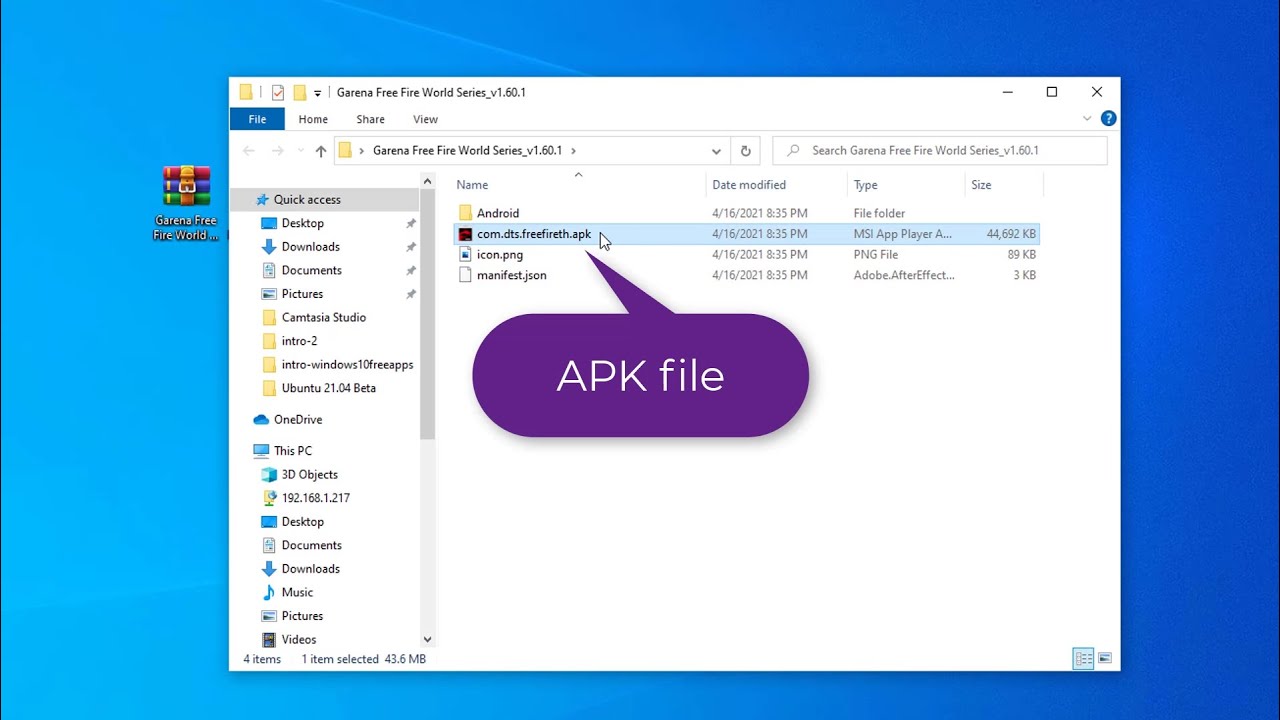The height and width of the screenshot is (720, 1280).
Task: Expand the ribbon with the chevron
Action: (1087, 118)
